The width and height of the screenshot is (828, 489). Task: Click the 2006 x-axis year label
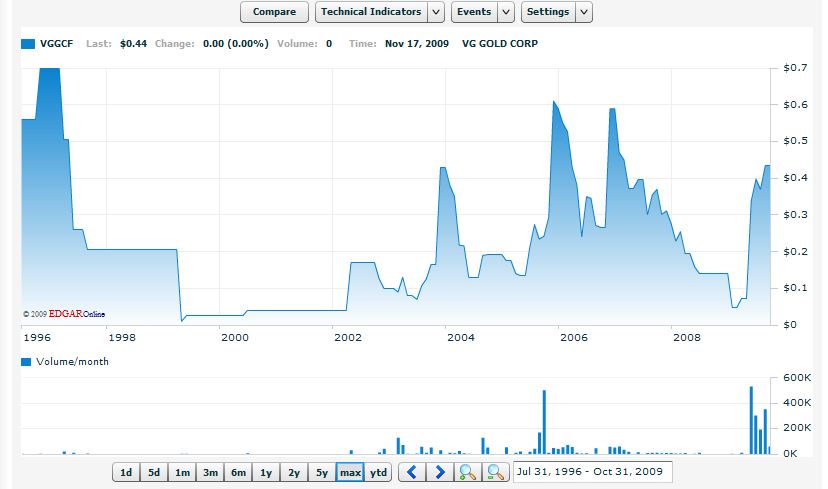(x=573, y=337)
